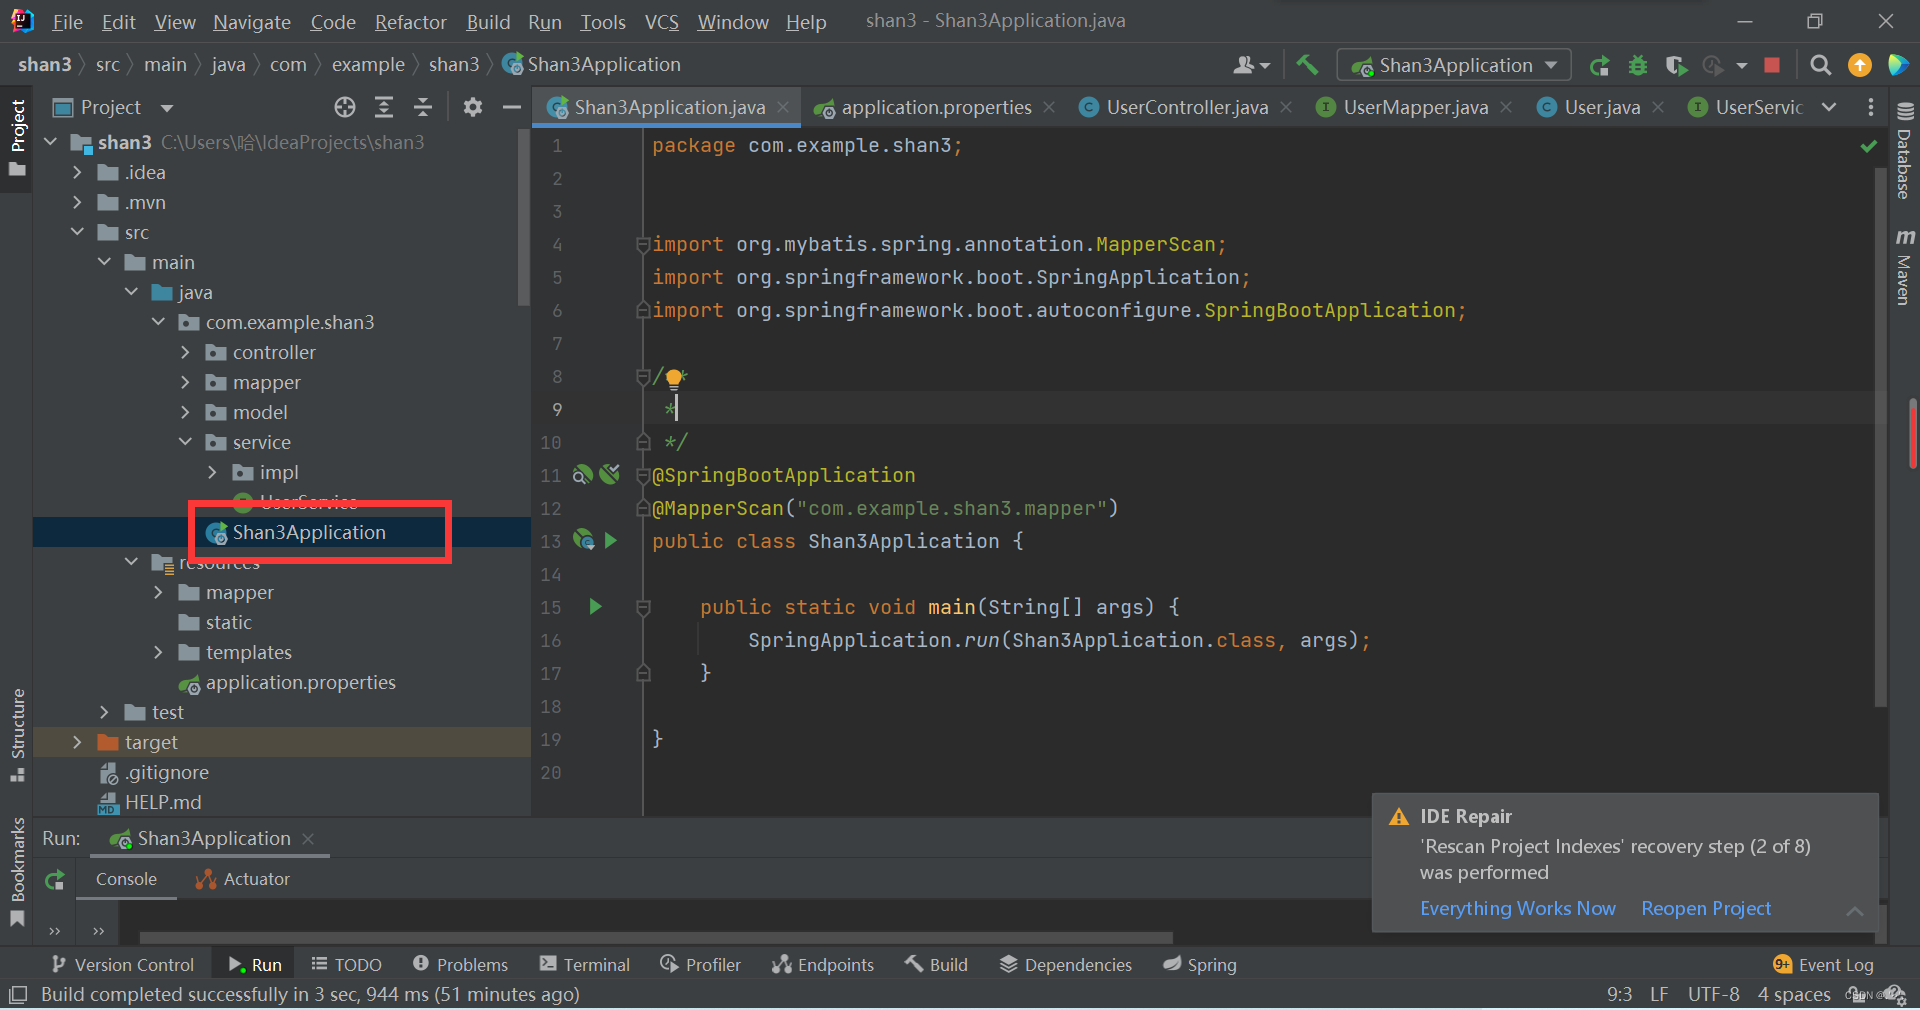Click Reopen Project link
The width and height of the screenshot is (1920, 1010).
click(x=1706, y=908)
